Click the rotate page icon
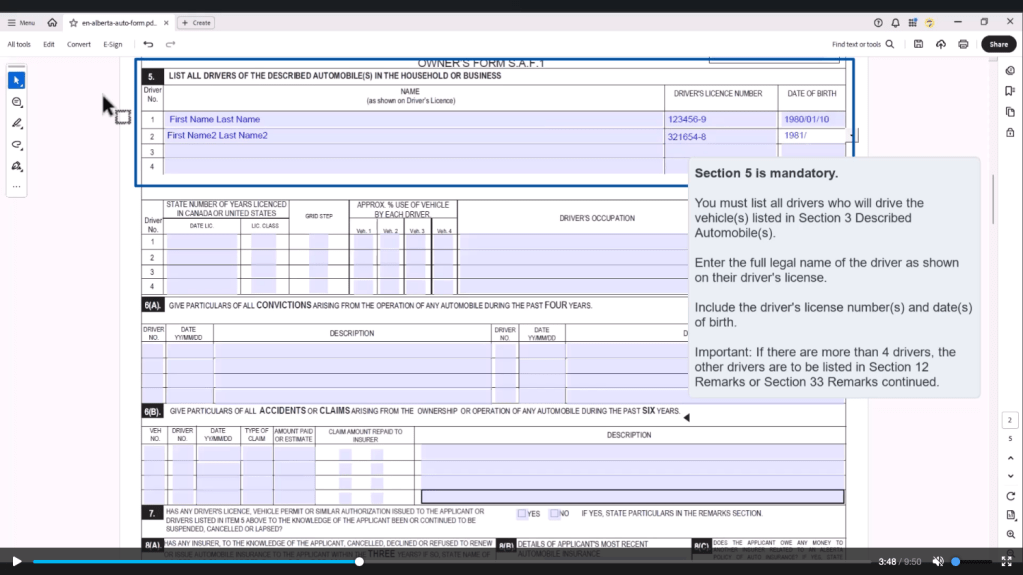1023x575 pixels. coord(1010,496)
